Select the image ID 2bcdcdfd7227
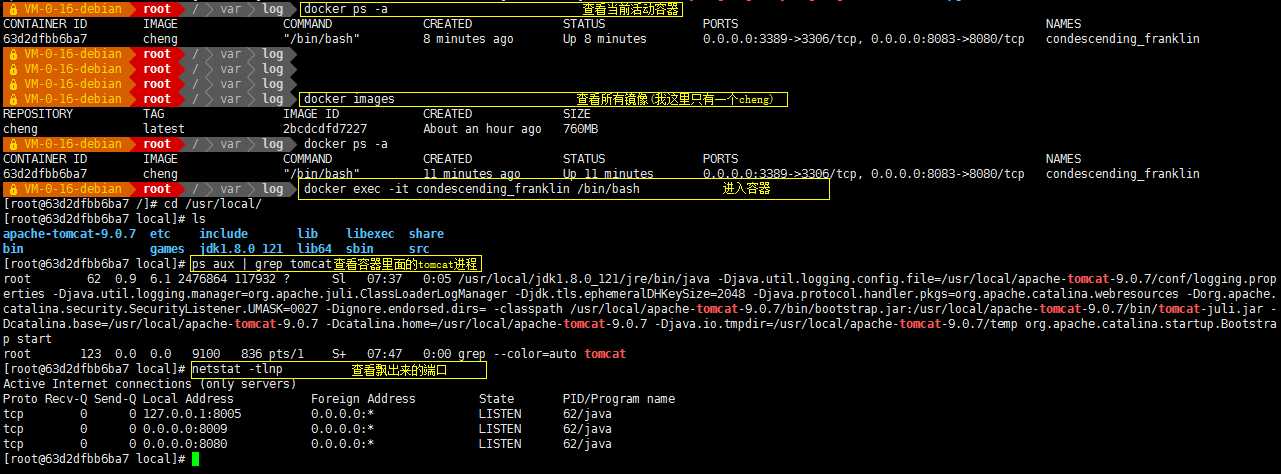 [325, 129]
